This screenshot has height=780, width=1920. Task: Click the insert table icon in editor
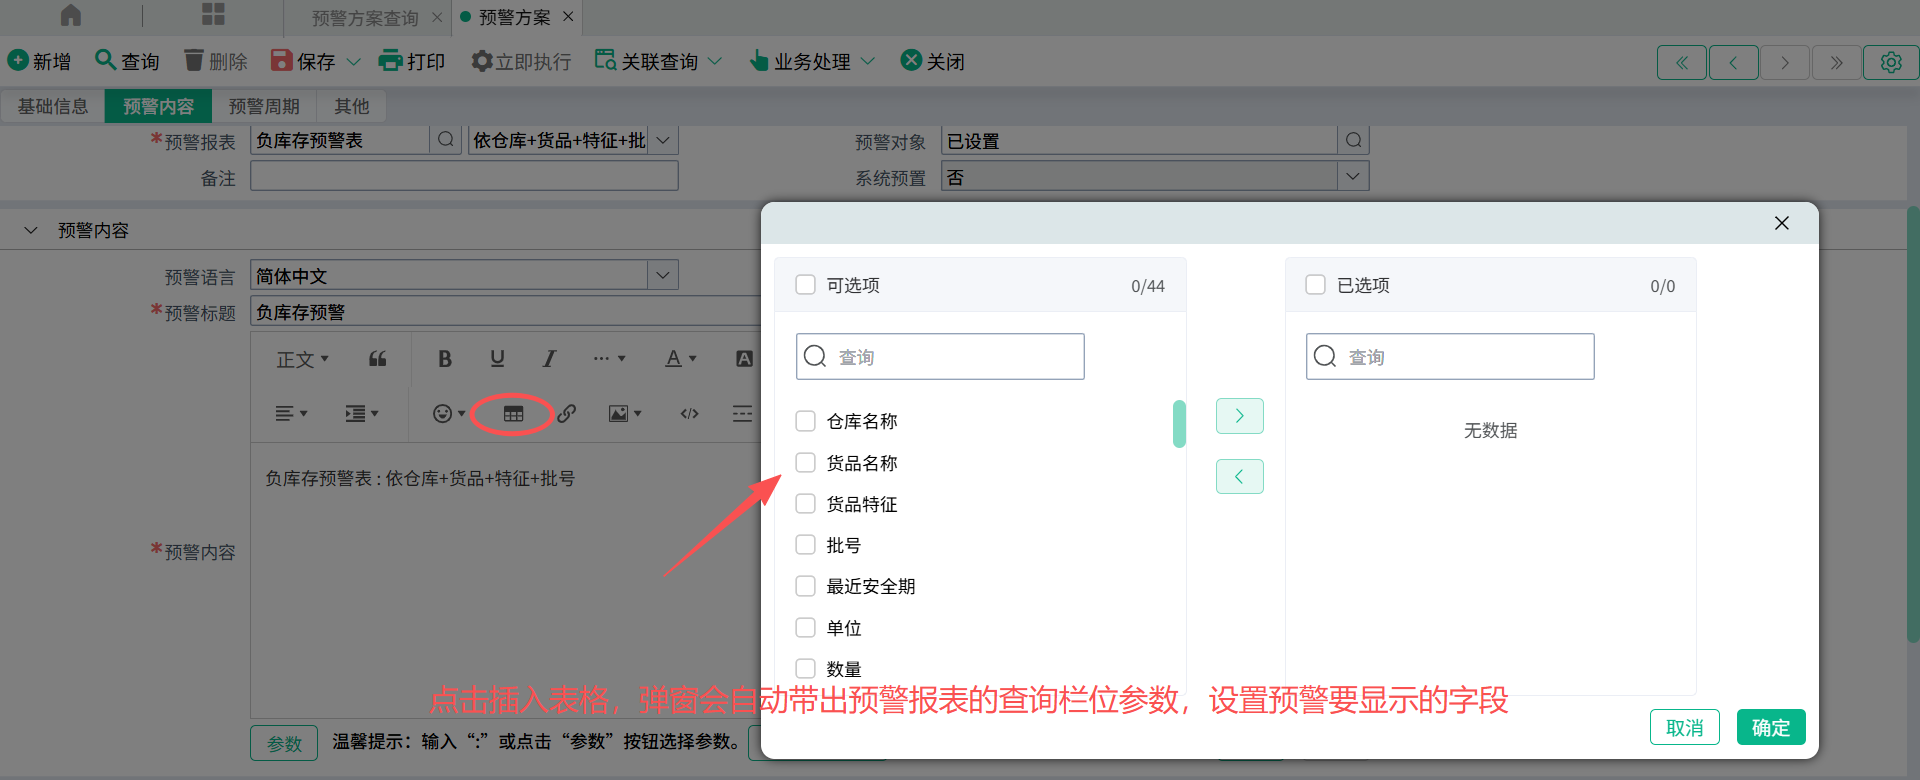pos(513,414)
